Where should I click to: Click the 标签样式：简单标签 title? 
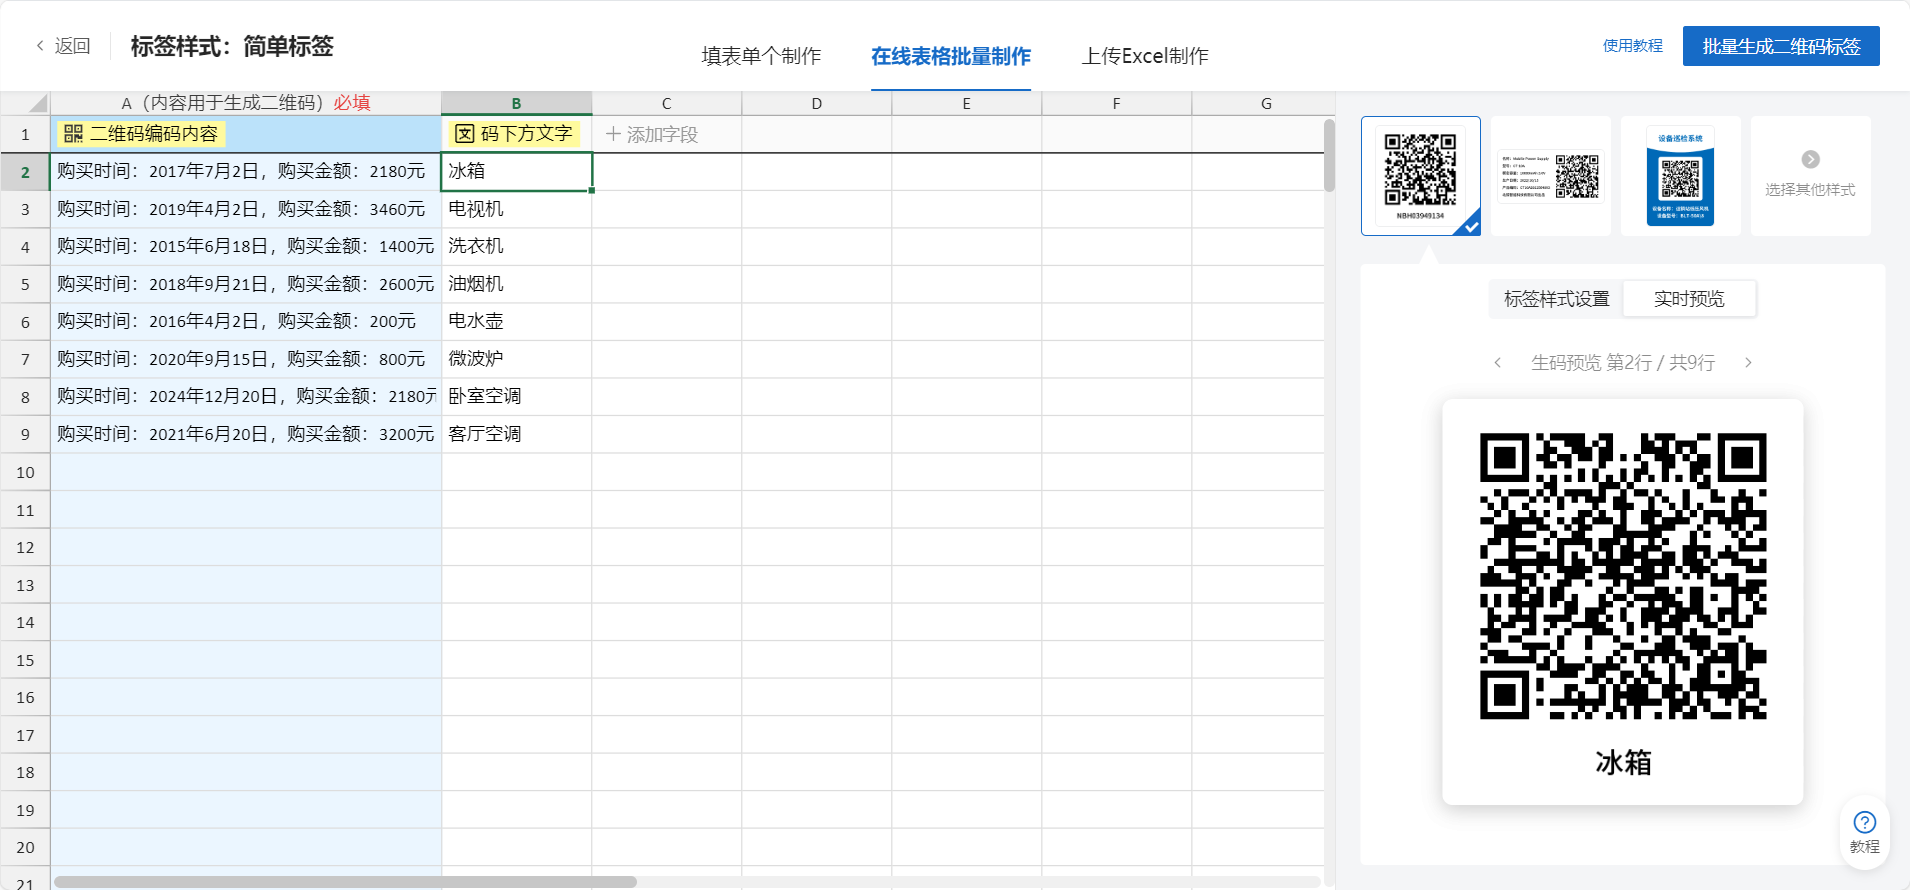(232, 46)
